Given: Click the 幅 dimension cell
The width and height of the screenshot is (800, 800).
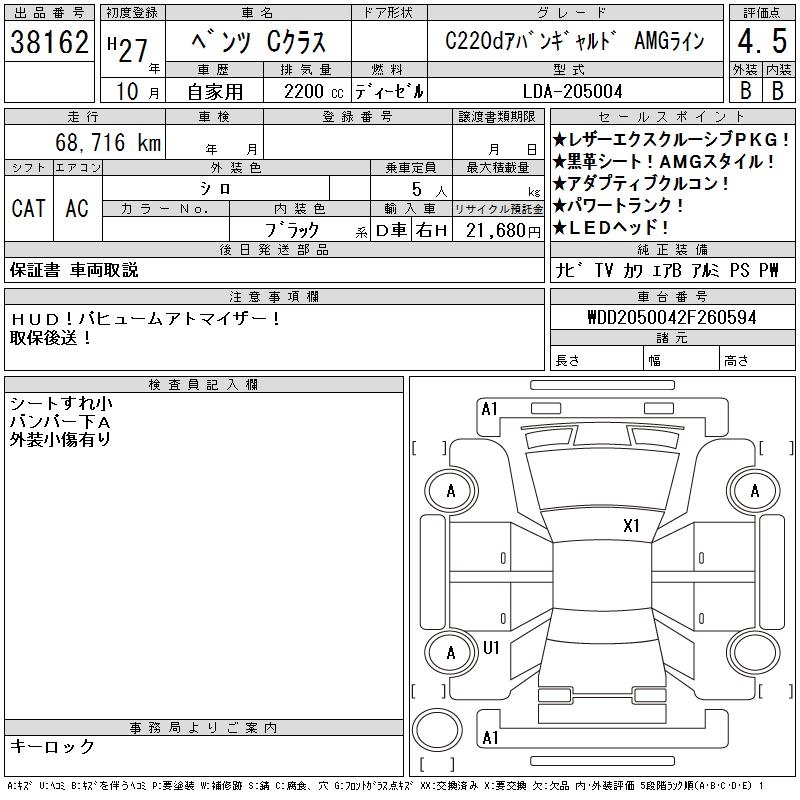Looking at the screenshot, I should click(x=682, y=359).
